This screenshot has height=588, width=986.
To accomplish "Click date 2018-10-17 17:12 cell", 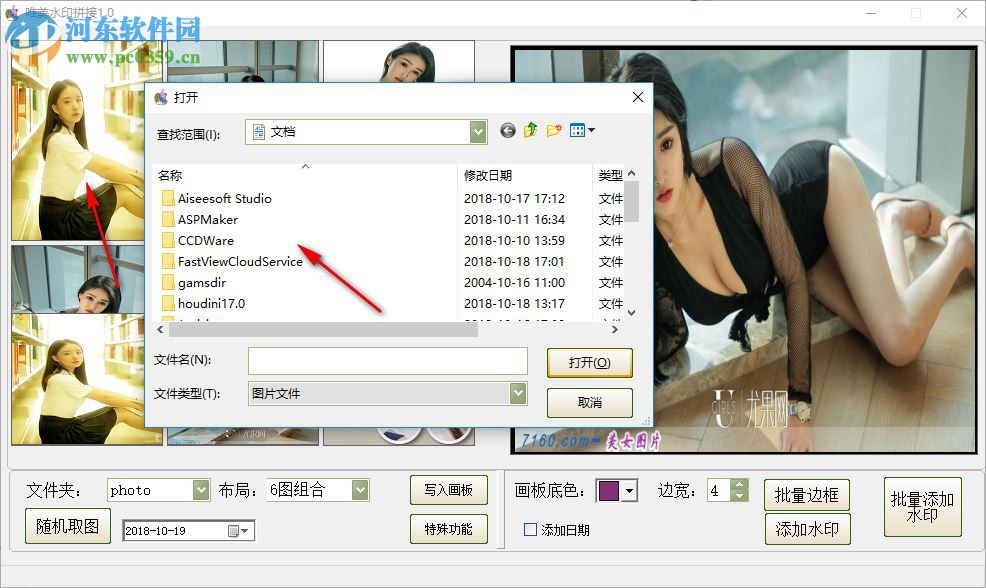I will (x=514, y=199).
